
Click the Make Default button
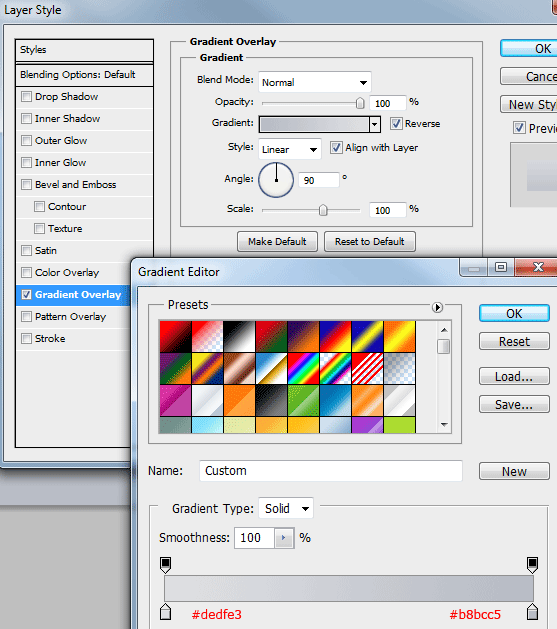pos(277,241)
